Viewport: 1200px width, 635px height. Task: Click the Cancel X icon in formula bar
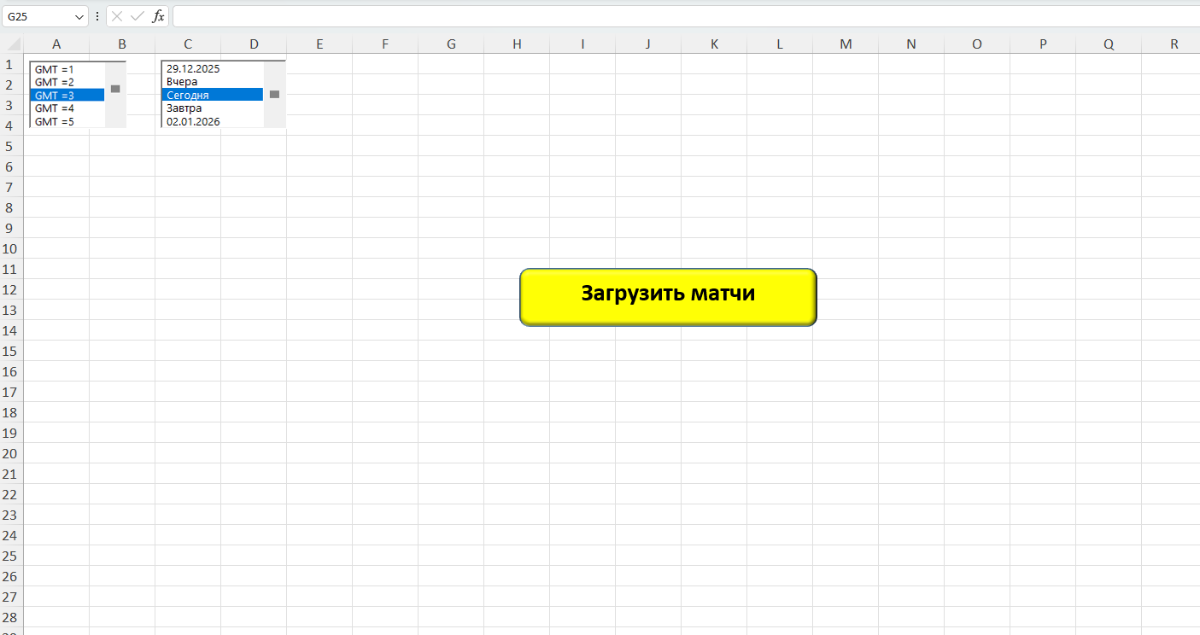pyautogui.click(x=117, y=16)
